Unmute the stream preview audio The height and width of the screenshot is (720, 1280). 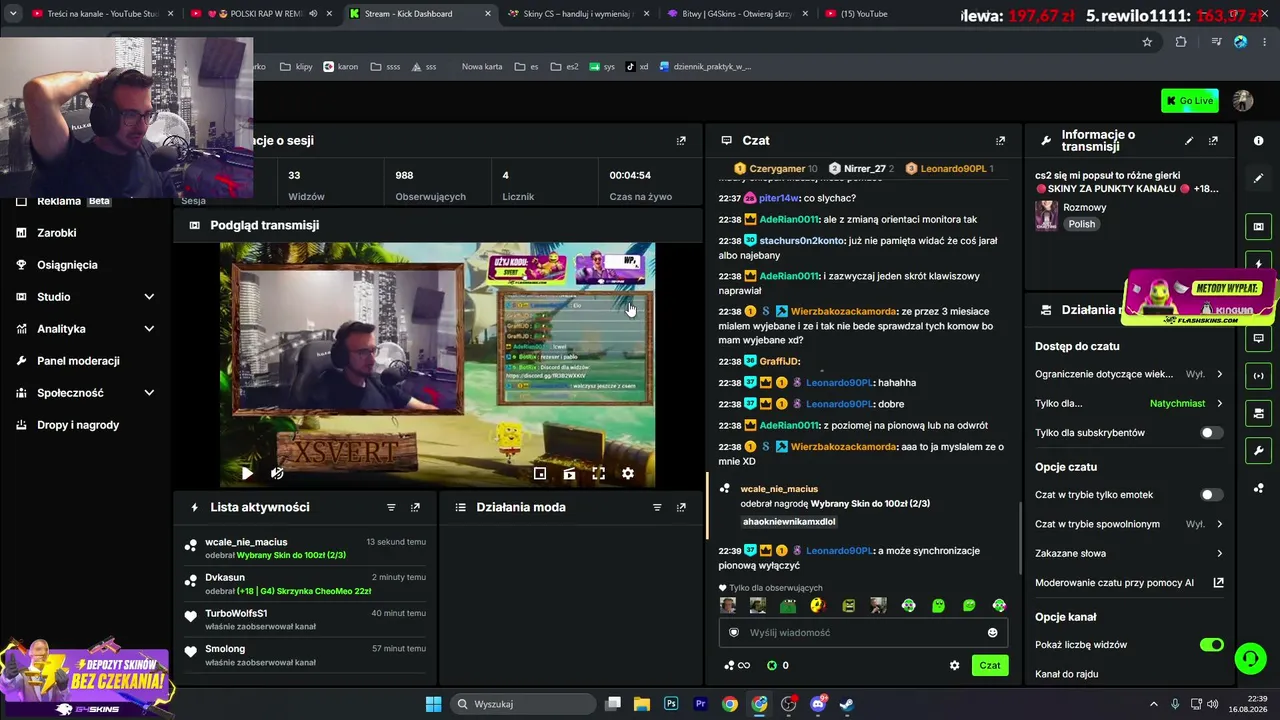click(277, 474)
